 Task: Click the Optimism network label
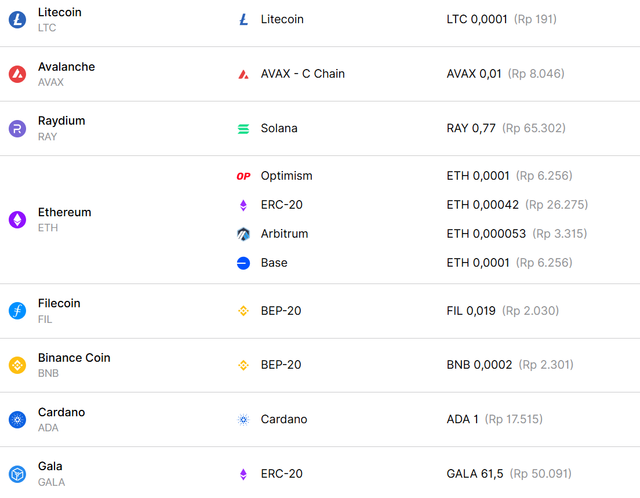tap(287, 176)
